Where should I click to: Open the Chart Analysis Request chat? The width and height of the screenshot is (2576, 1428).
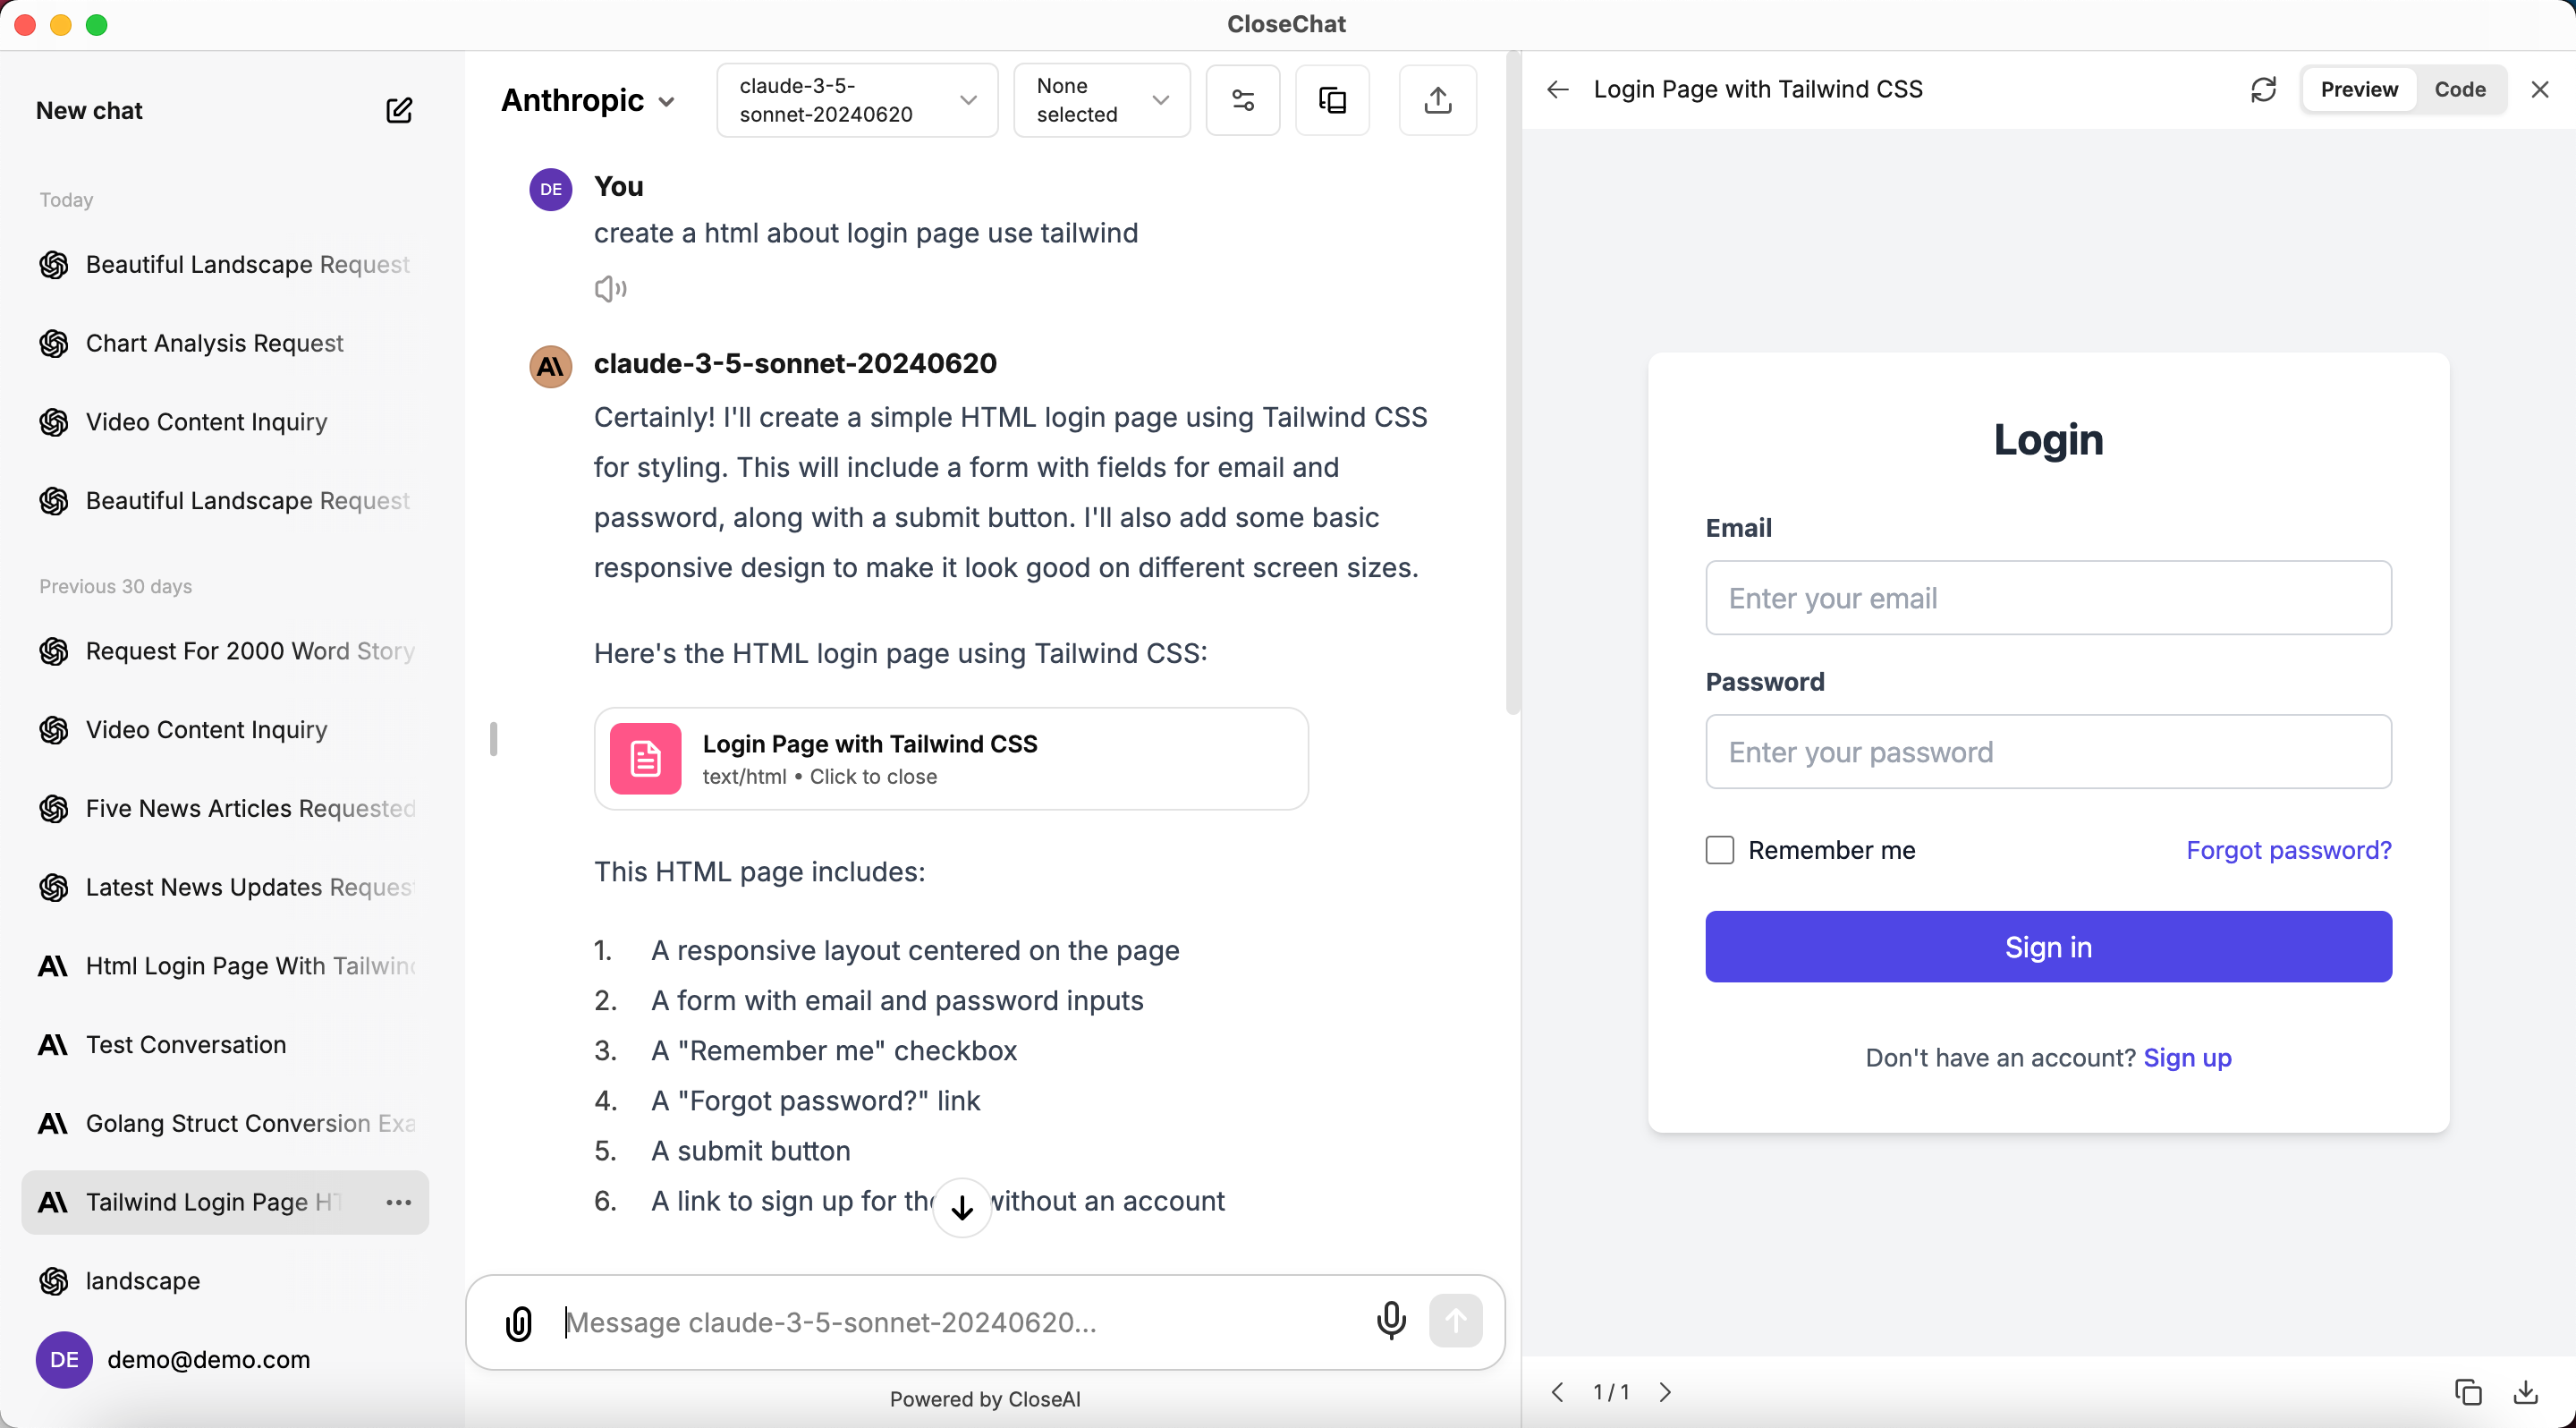tap(215, 344)
